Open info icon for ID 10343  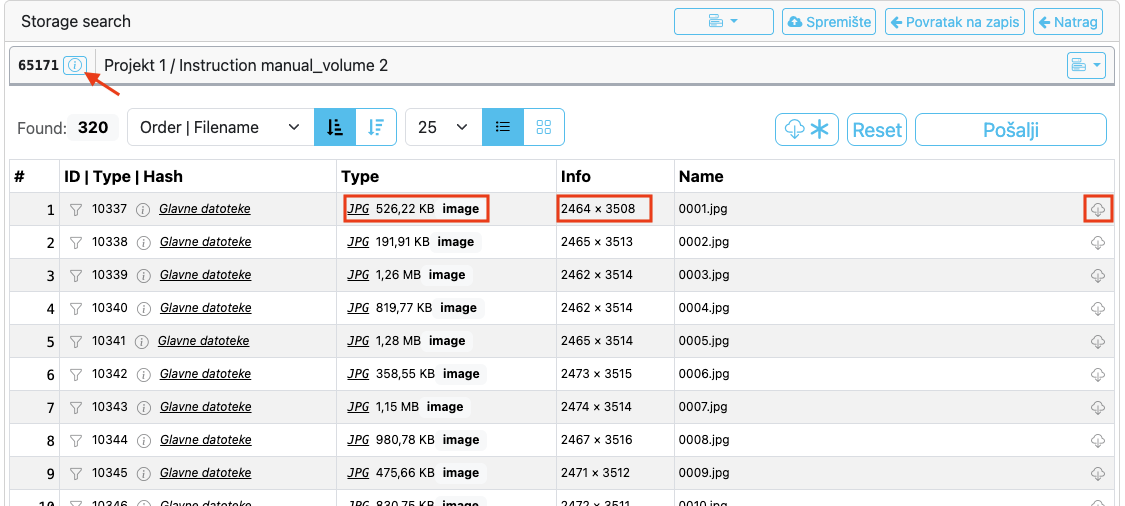tap(143, 408)
